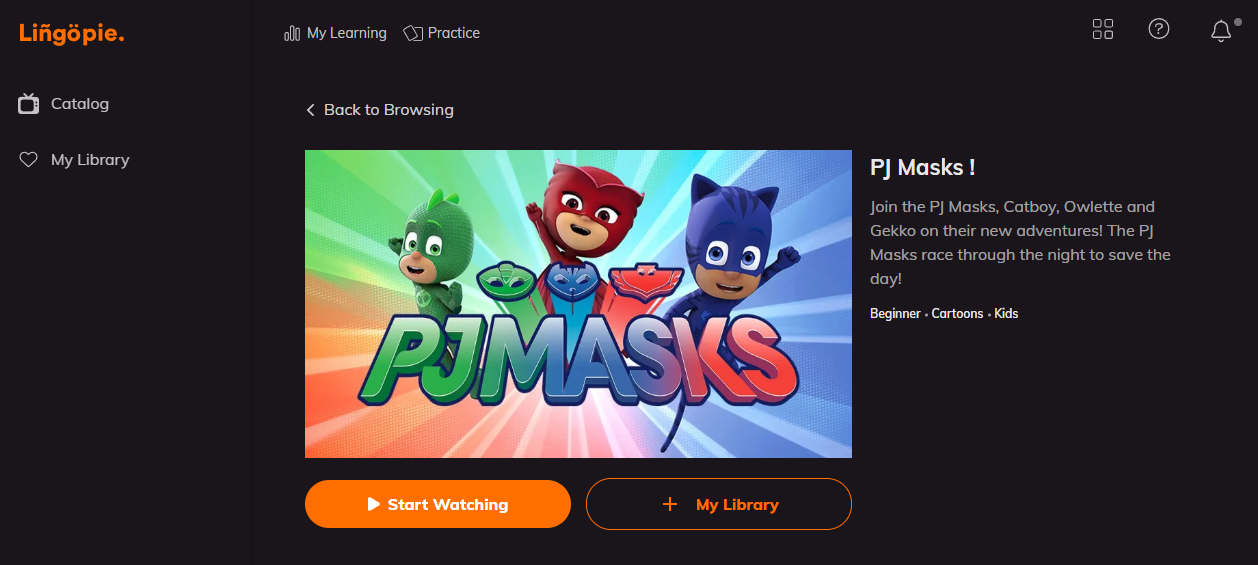Click the Cartoons tag
1258x565 pixels.
click(958, 314)
